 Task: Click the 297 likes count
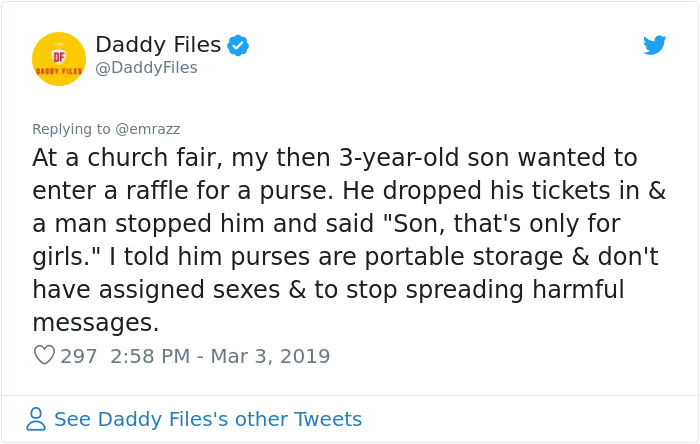[x=79, y=356]
